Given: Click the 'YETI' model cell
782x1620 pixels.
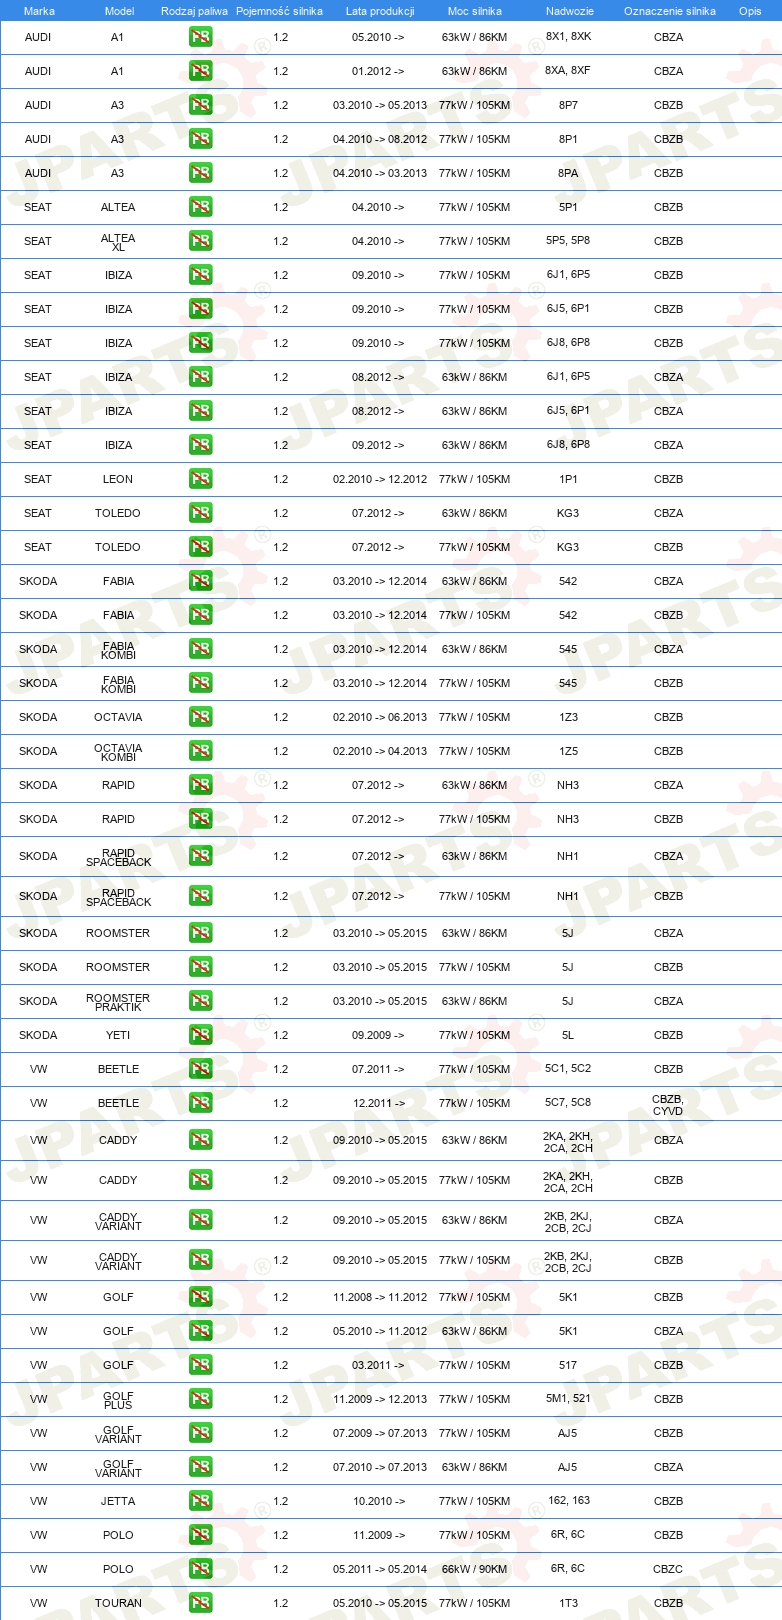Looking at the screenshot, I should [x=118, y=1035].
